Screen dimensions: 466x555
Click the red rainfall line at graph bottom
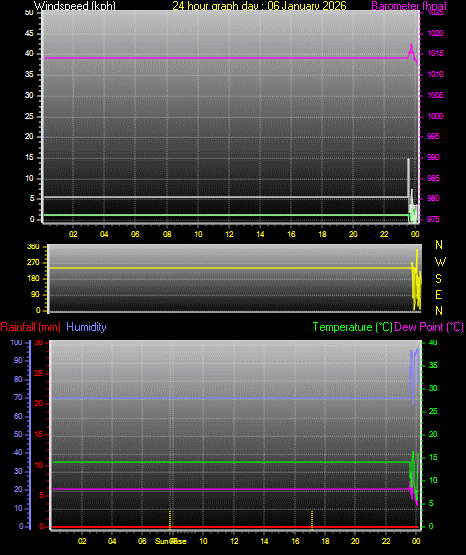click(x=235, y=527)
